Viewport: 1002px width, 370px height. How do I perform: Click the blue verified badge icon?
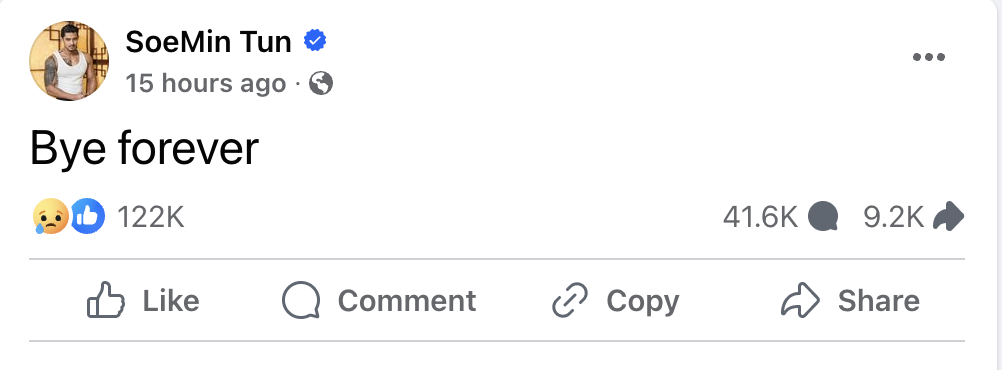pos(315,41)
